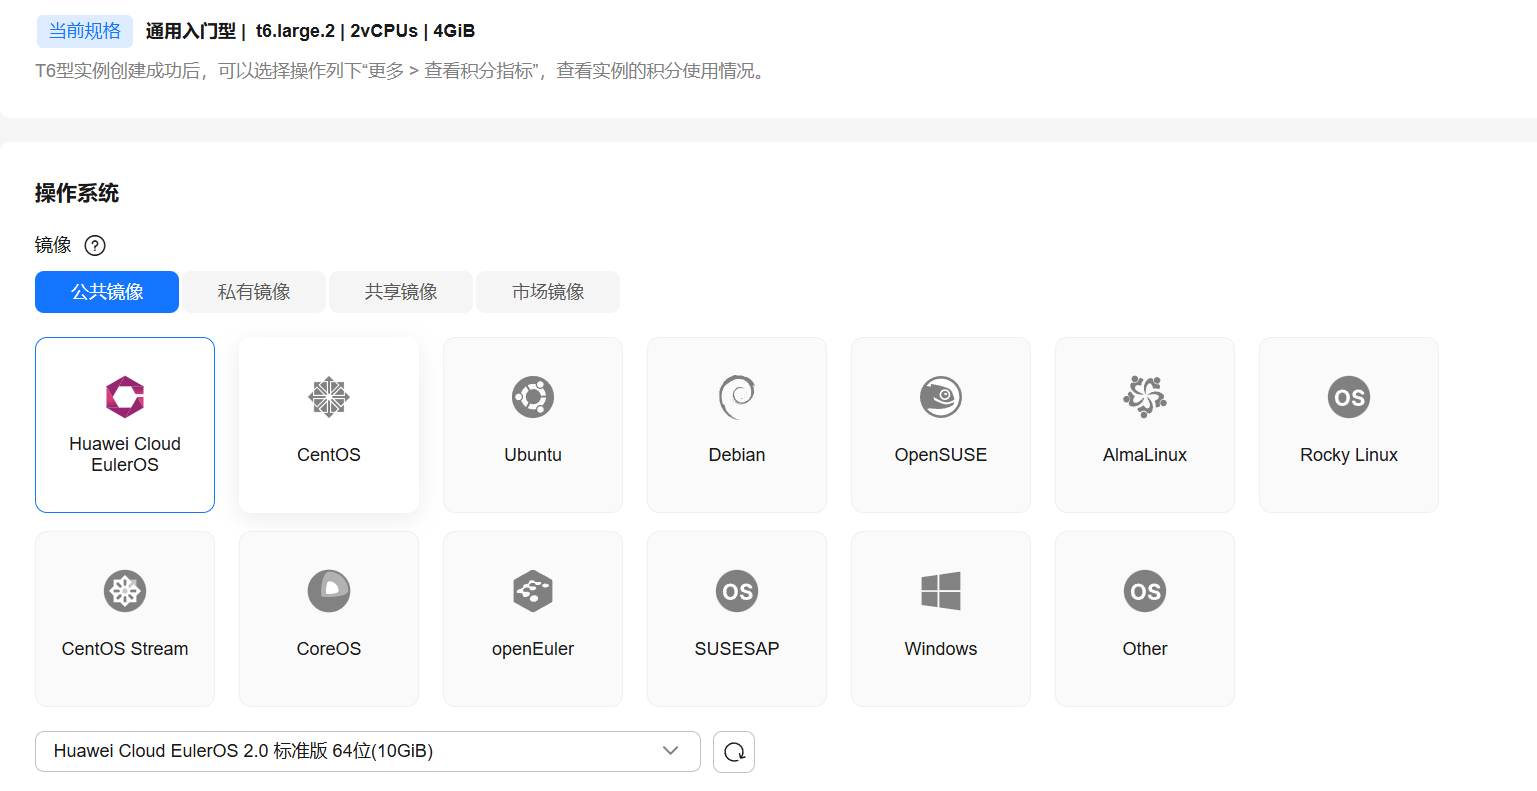Select the AlmaLinux icon

click(1145, 397)
